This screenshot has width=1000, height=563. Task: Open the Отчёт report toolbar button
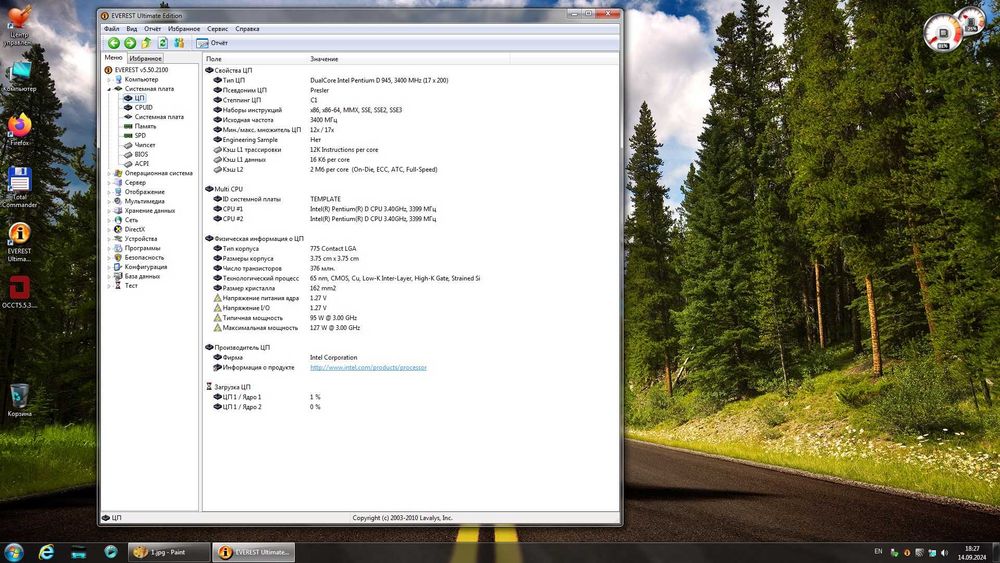tap(212, 43)
